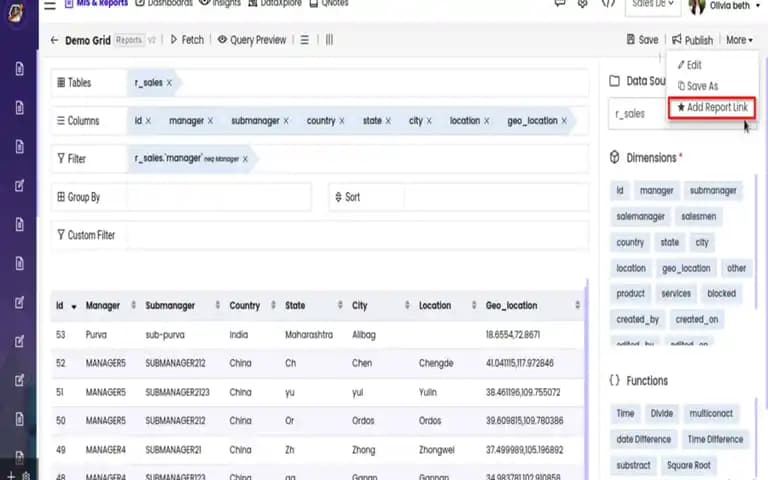Click the Dimensions panel vertical scrollbar
This screenshot has width=768, height=480.
[757, 241]
